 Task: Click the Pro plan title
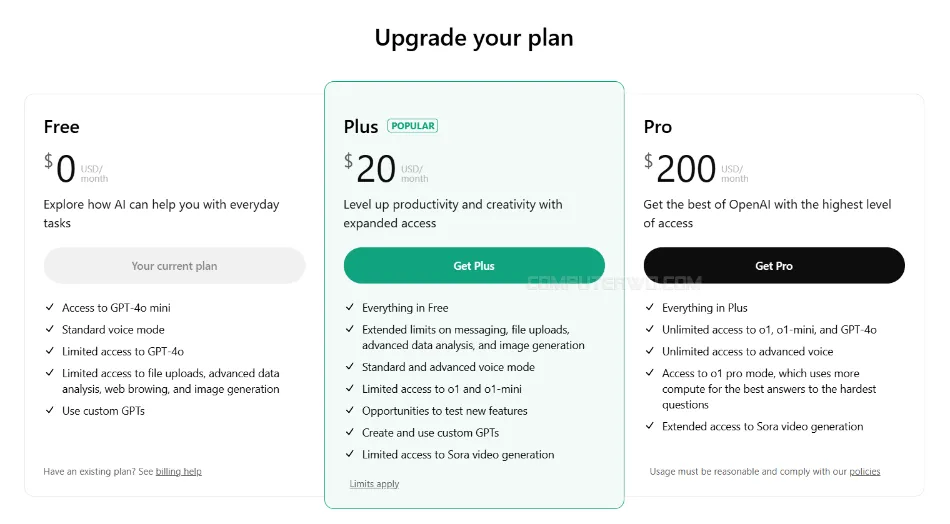click(x=657, y=127)
